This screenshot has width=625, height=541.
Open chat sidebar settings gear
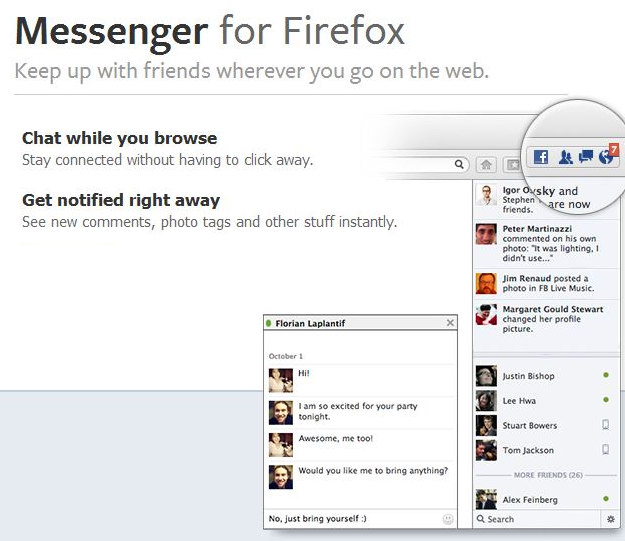(x=611, y=519)
